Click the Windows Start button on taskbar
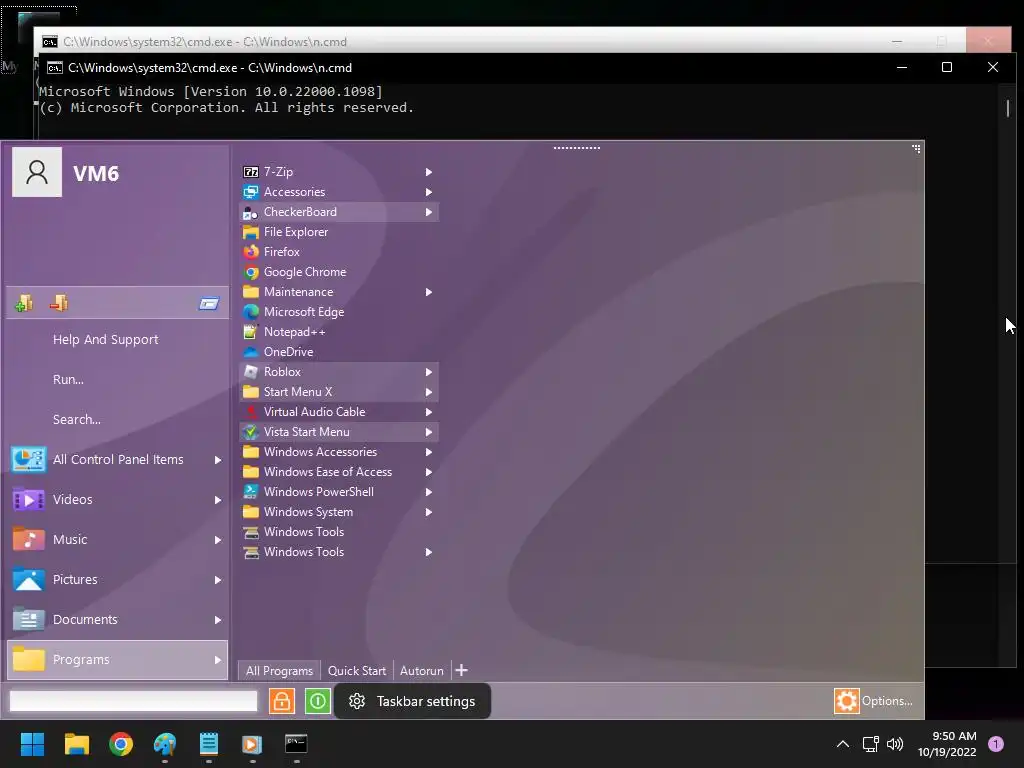The image size is (1024, 768). point(32,744)
